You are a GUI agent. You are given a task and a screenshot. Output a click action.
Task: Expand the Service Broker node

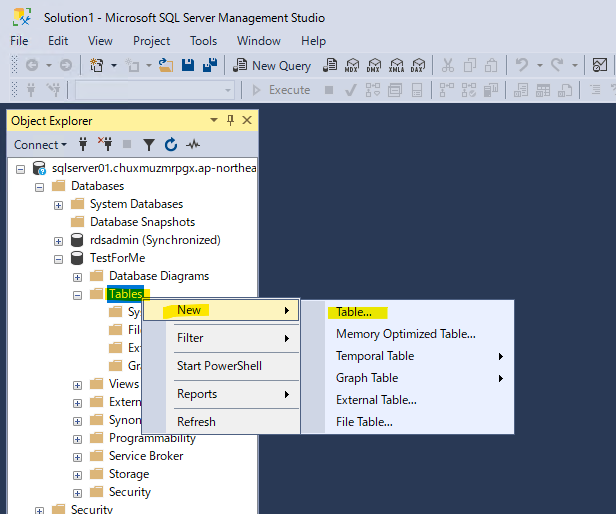(x=77, y=457)
